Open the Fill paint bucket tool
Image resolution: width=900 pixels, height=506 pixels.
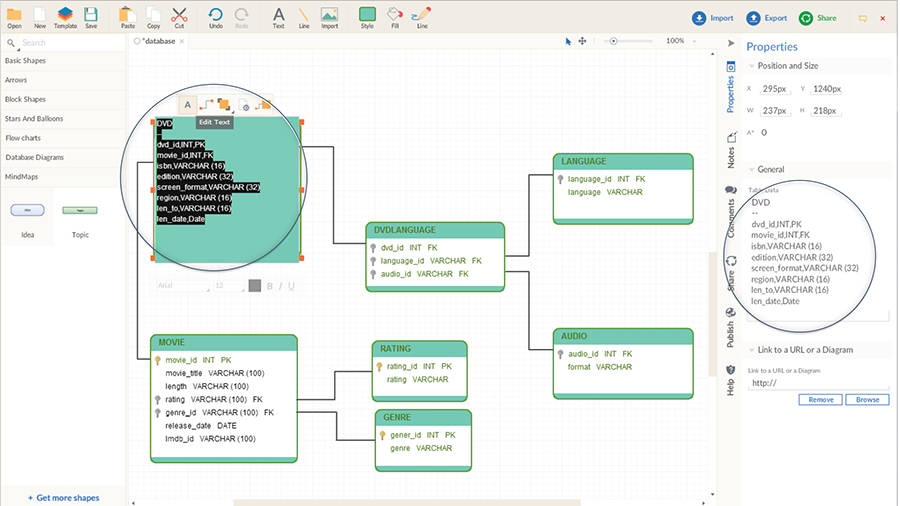tap(395, 15)
